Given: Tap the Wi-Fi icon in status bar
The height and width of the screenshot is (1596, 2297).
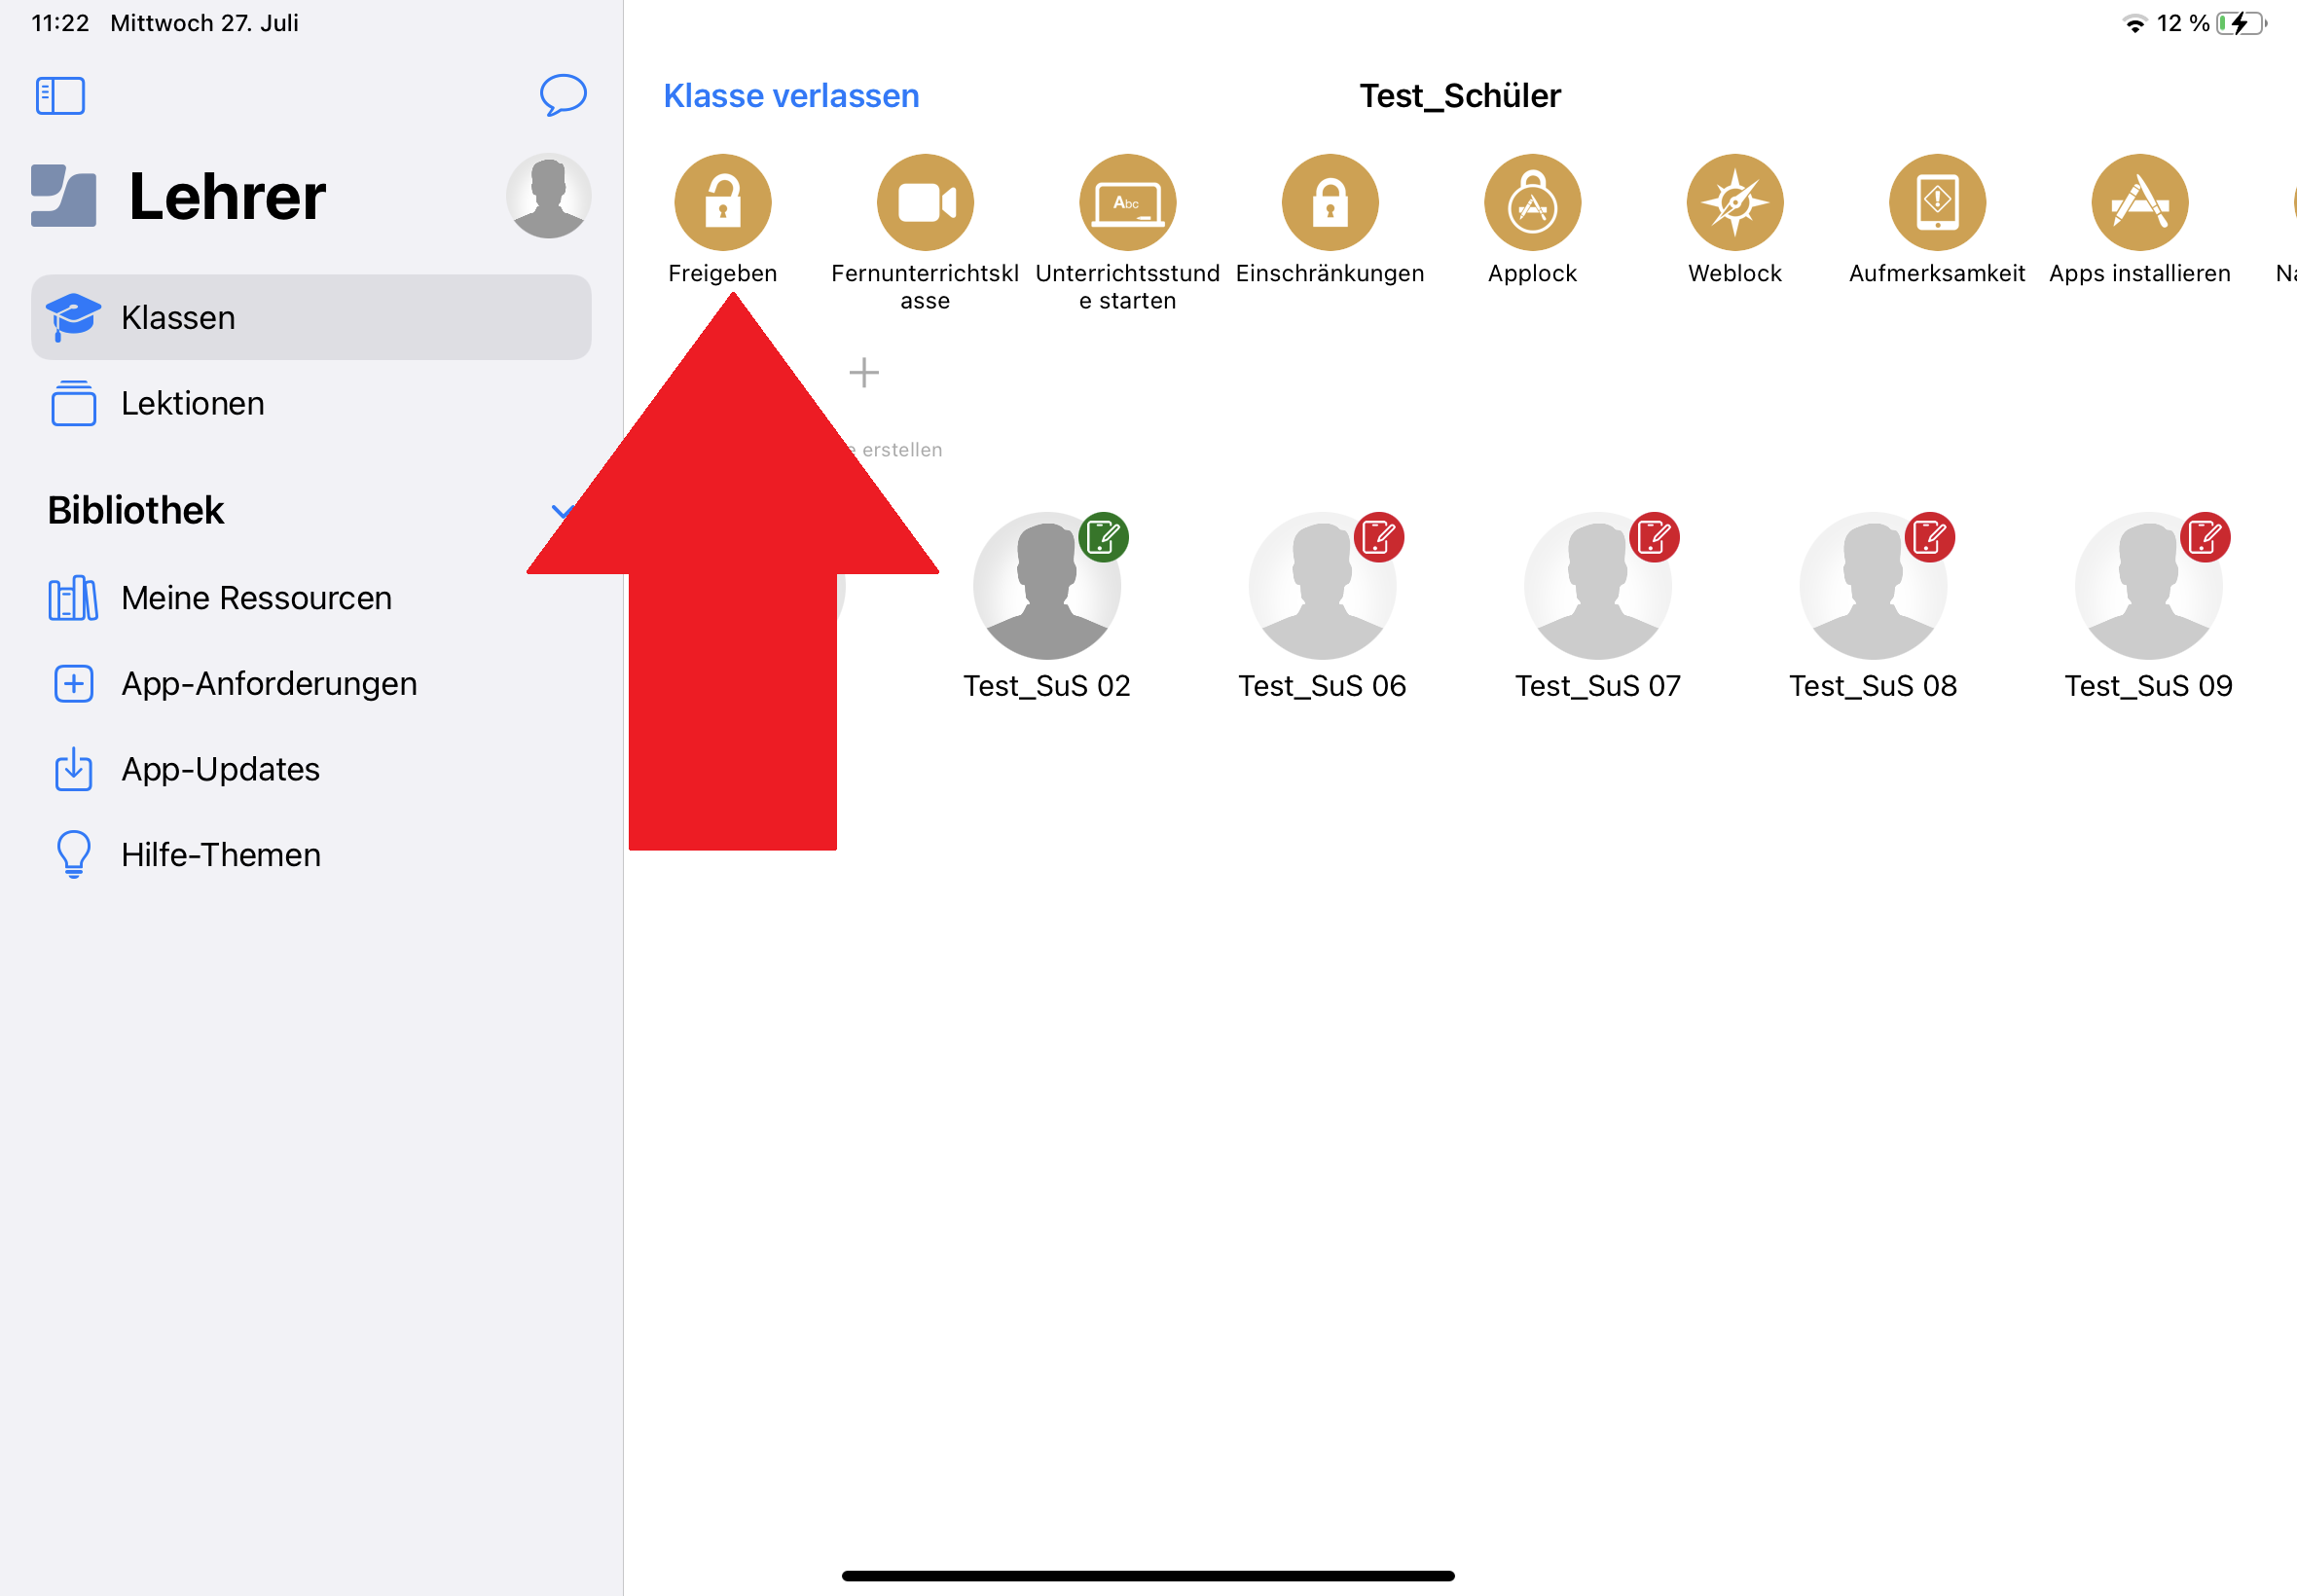Looking at the screenshot, I should coord(2134,24).
